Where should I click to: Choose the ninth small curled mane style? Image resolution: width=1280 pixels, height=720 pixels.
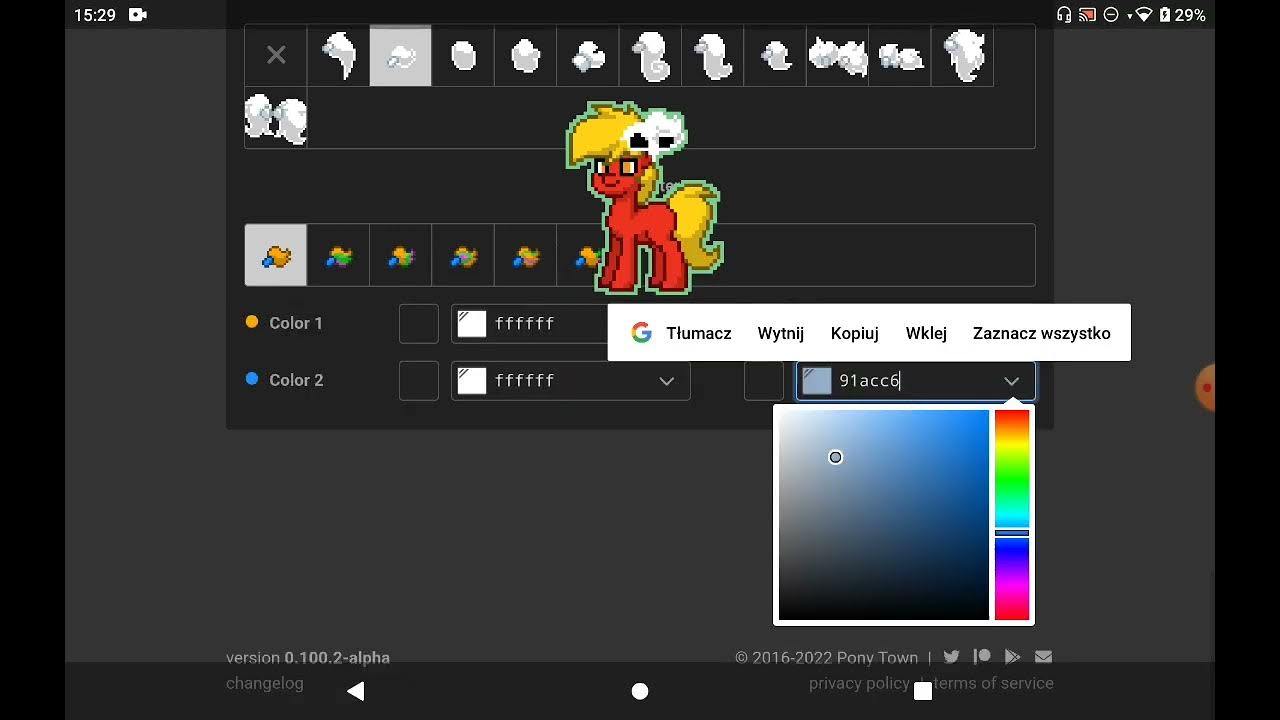tap(775, 55)
